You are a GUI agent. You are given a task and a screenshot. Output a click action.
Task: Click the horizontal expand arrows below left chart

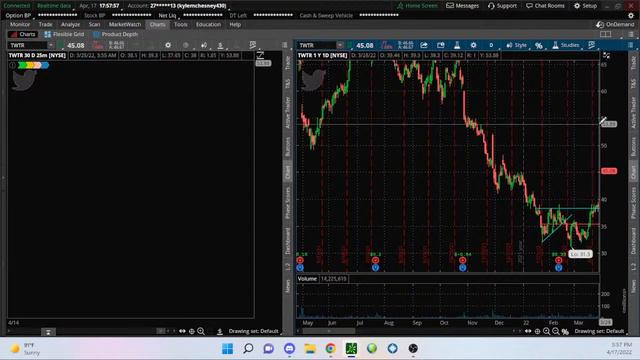[x=182, y=331]
